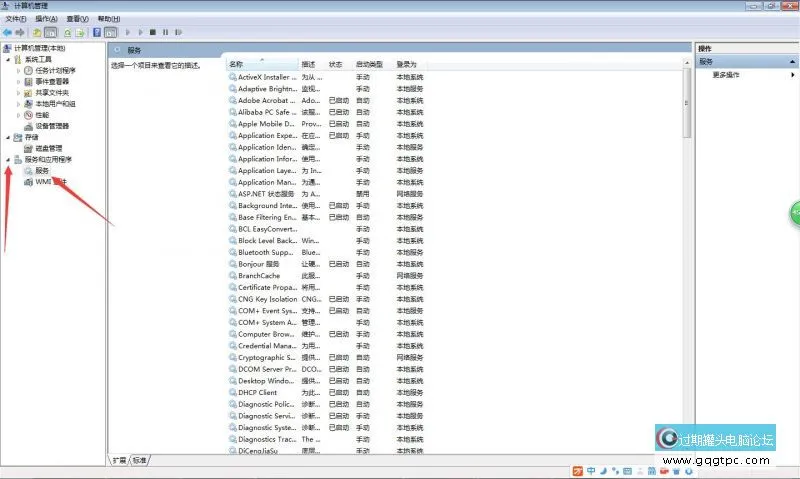Click the gear icon of DHCP Client service
The height and width of the screenshot is (479, 800).
pyautogui.click(x=232, y=392)
